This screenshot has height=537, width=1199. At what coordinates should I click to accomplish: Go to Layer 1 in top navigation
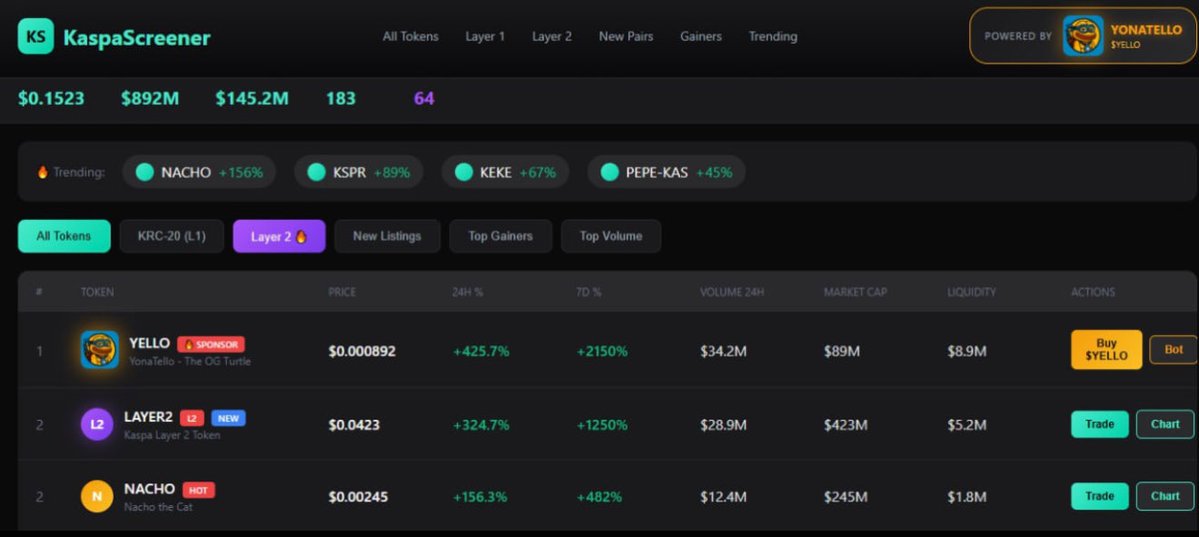pos(485,36)
